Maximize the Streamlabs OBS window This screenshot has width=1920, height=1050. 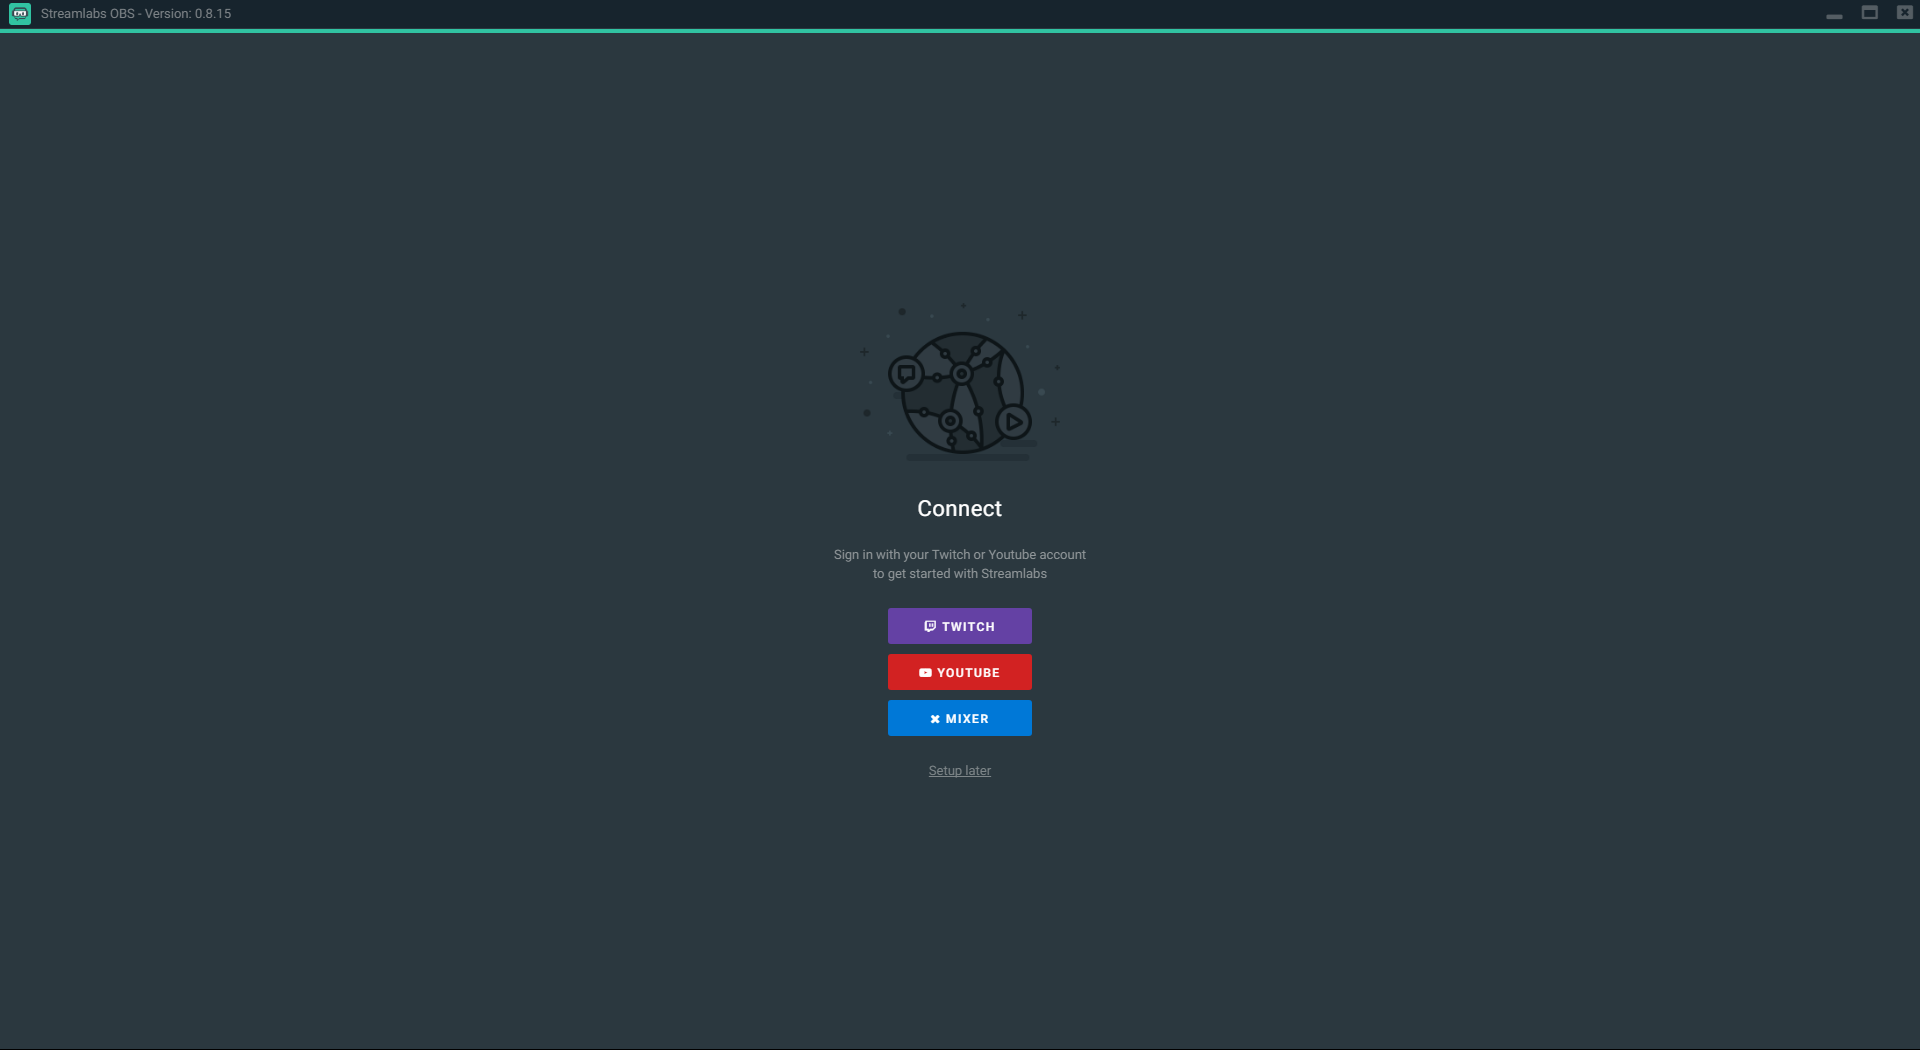click(1869, 13)
